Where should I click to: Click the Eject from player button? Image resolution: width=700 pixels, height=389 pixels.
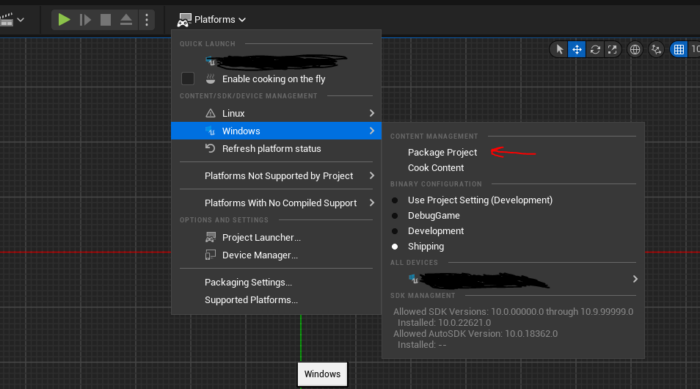click(126, 20)
